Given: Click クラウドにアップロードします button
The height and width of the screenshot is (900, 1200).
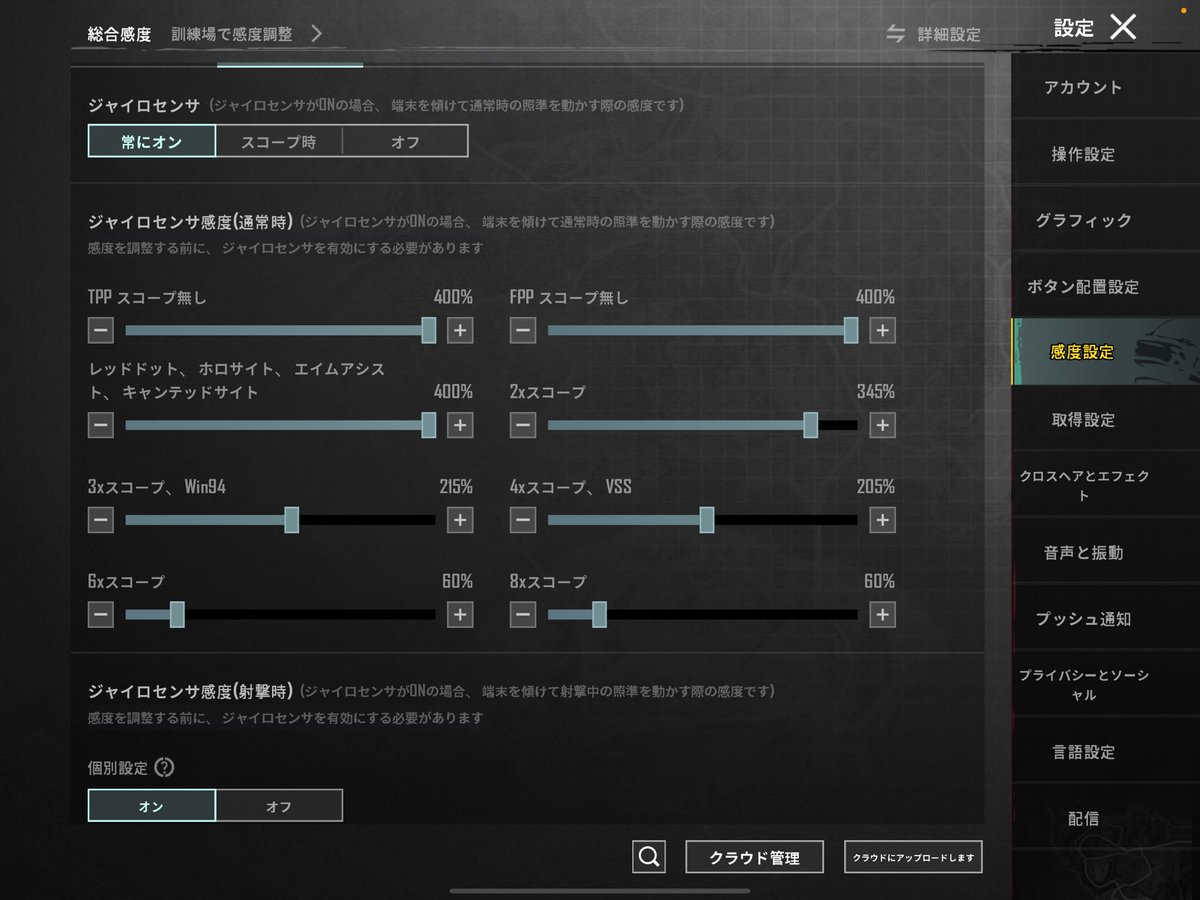Looking at the screenshot, I should 913,857.
